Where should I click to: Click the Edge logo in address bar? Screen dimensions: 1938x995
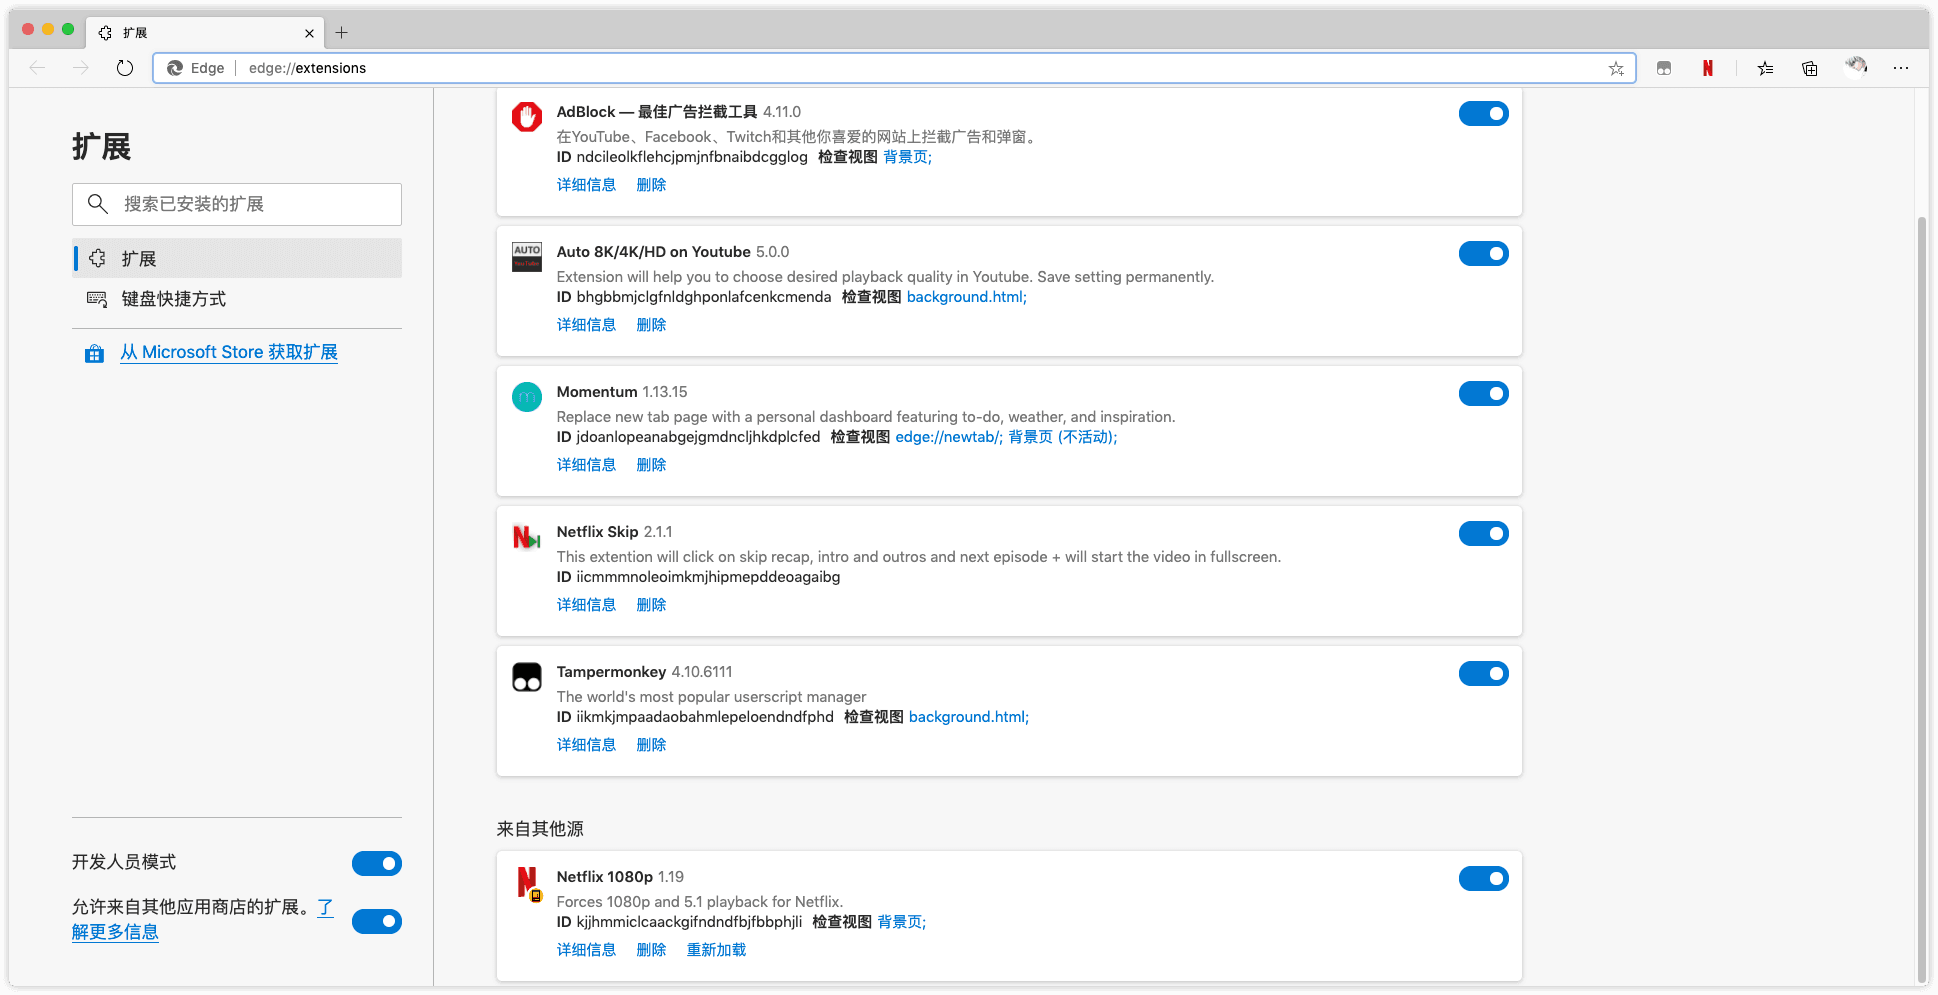tap(175, 68)
